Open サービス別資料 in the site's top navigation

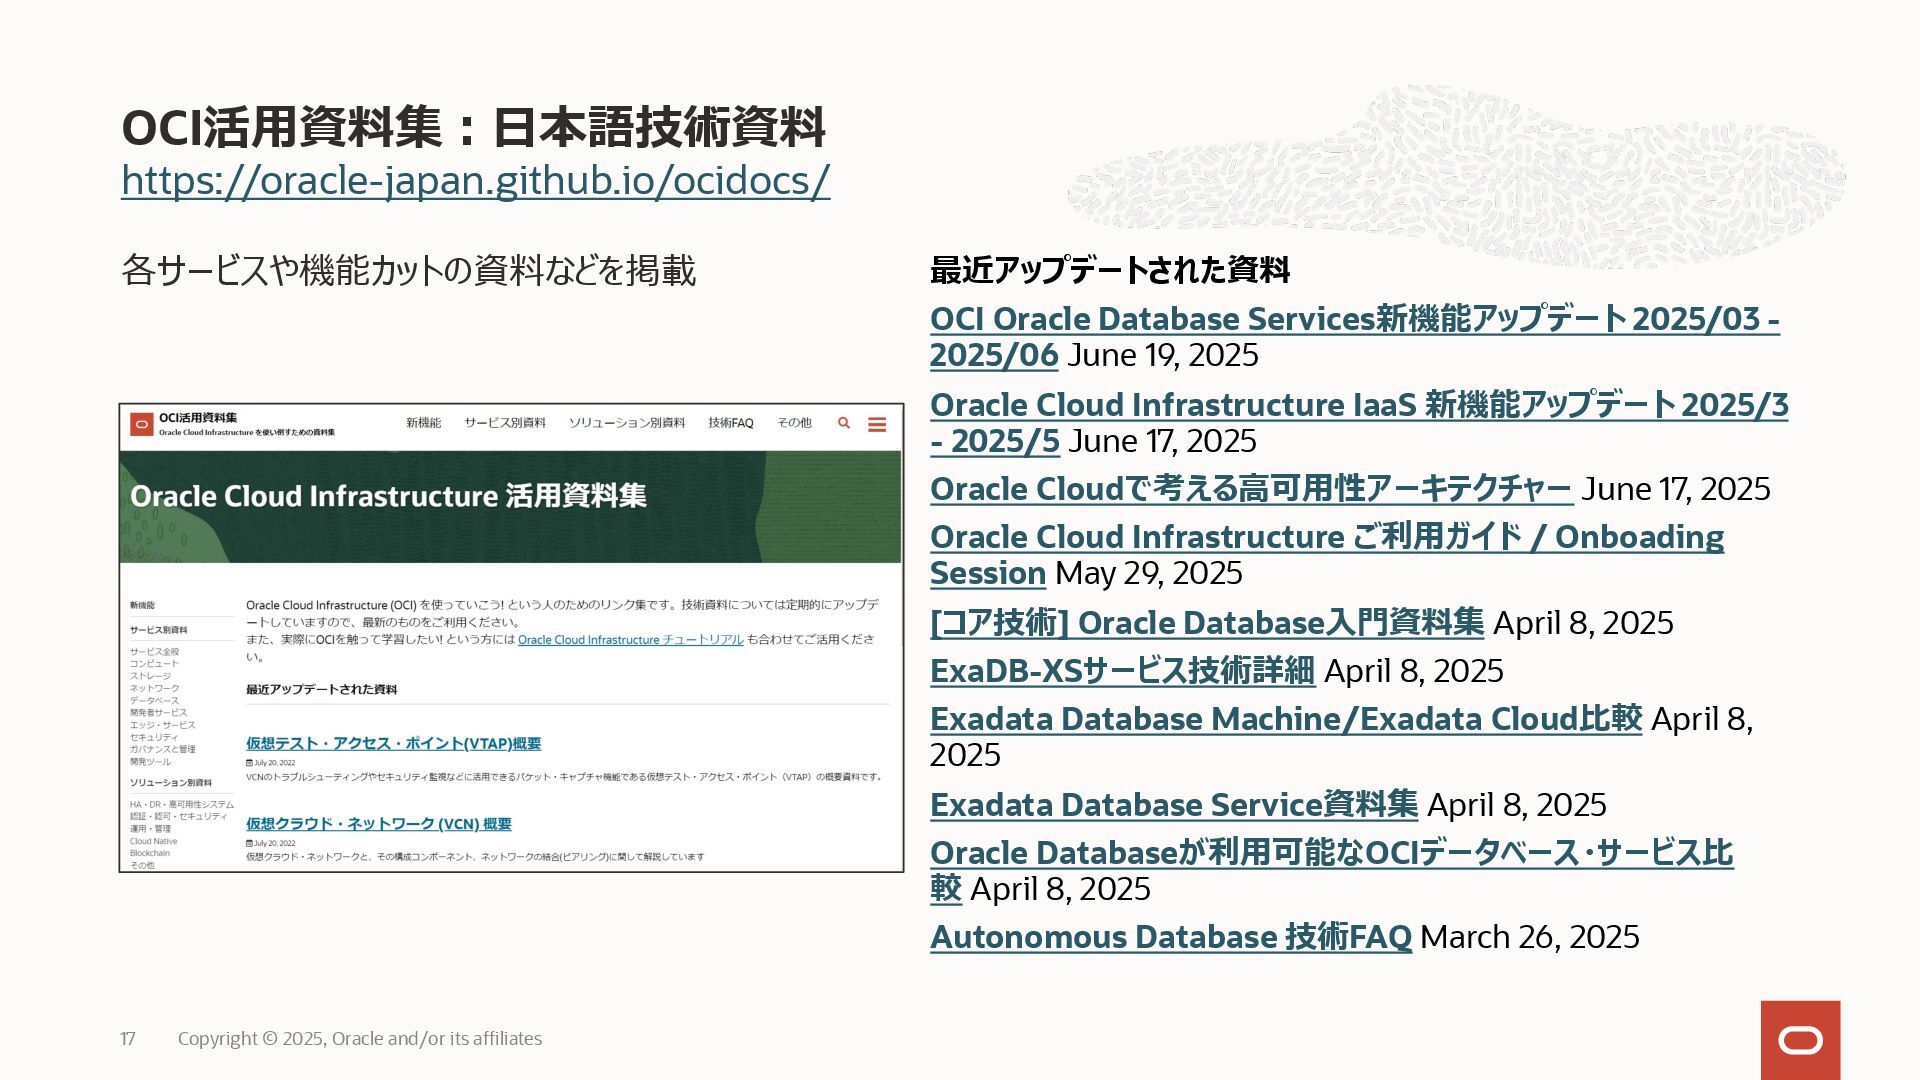pos(505,423)
